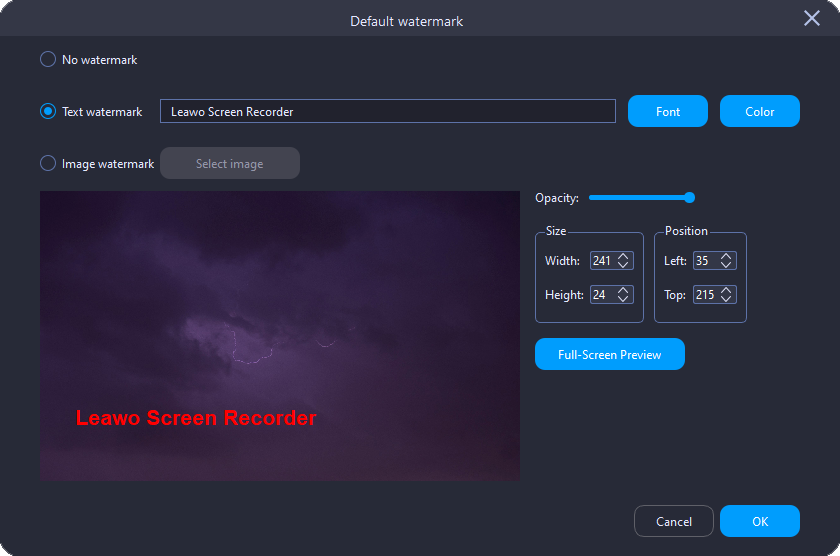Screen dimensions: 840x556
Task: Increase the Left position with up arrow
Action: tap(726, 257)
